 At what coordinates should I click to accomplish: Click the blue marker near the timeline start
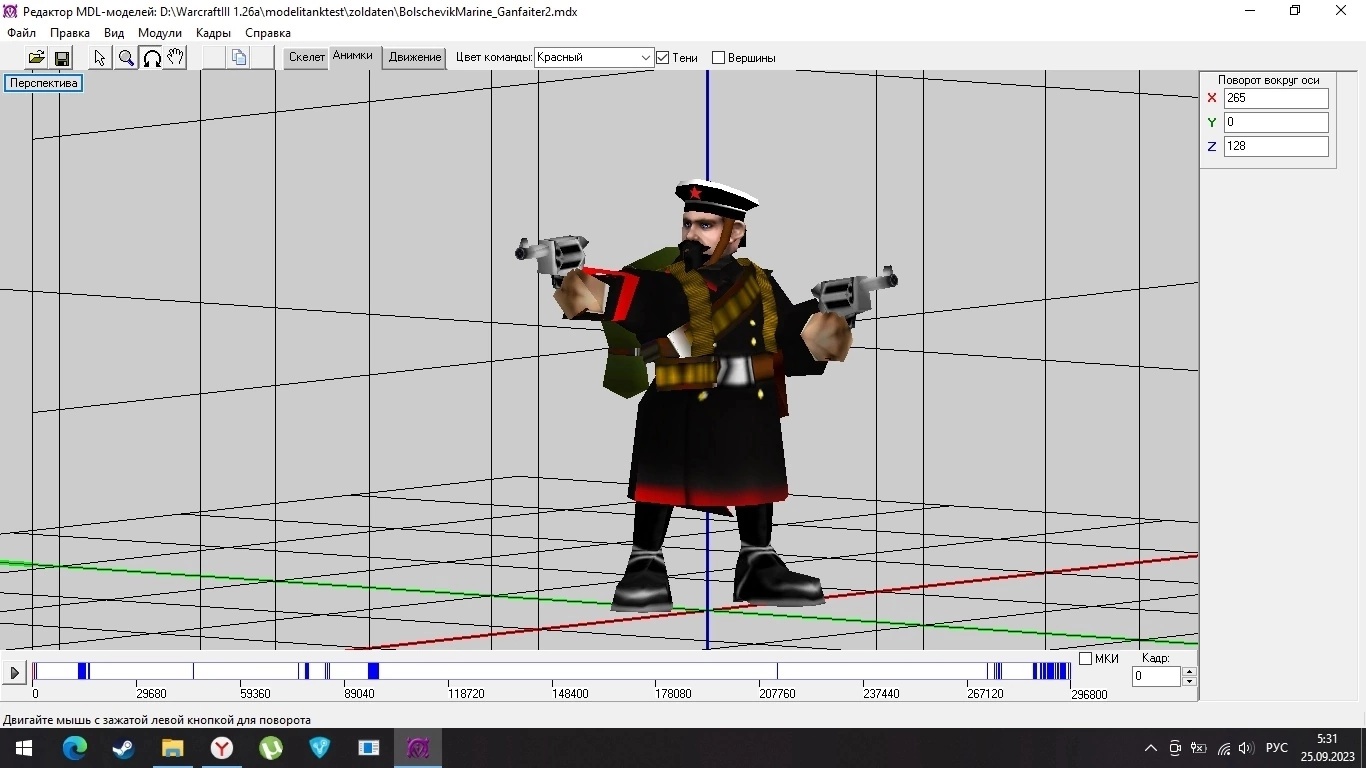point(83,671)
